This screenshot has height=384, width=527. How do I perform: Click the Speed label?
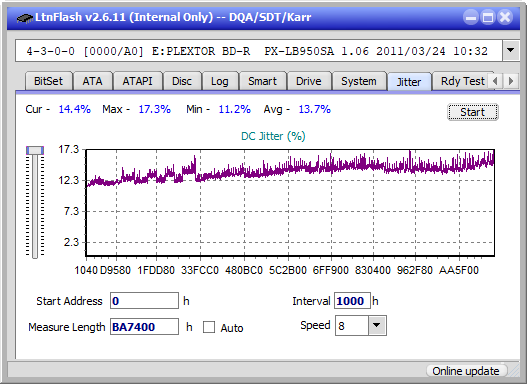tap(315, 325)
